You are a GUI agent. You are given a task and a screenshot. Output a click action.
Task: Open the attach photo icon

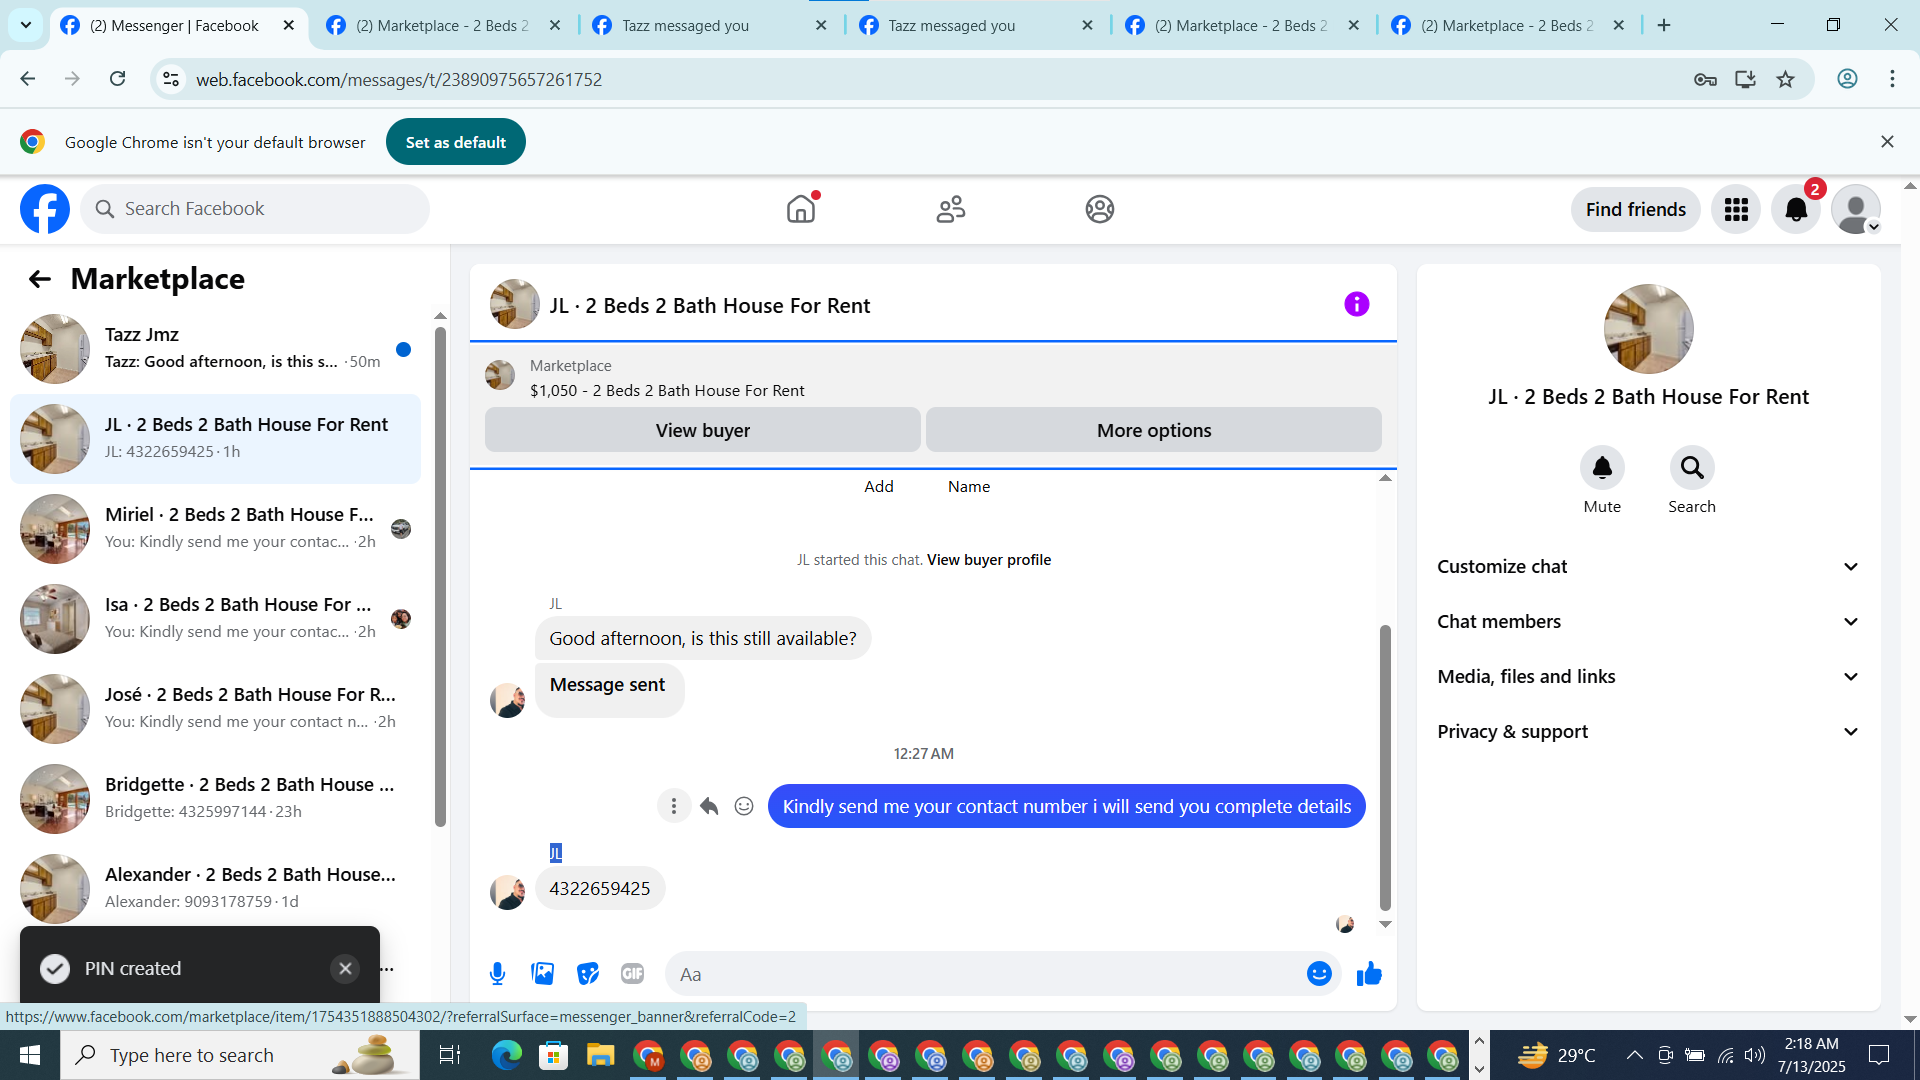[x=542, y=974]
